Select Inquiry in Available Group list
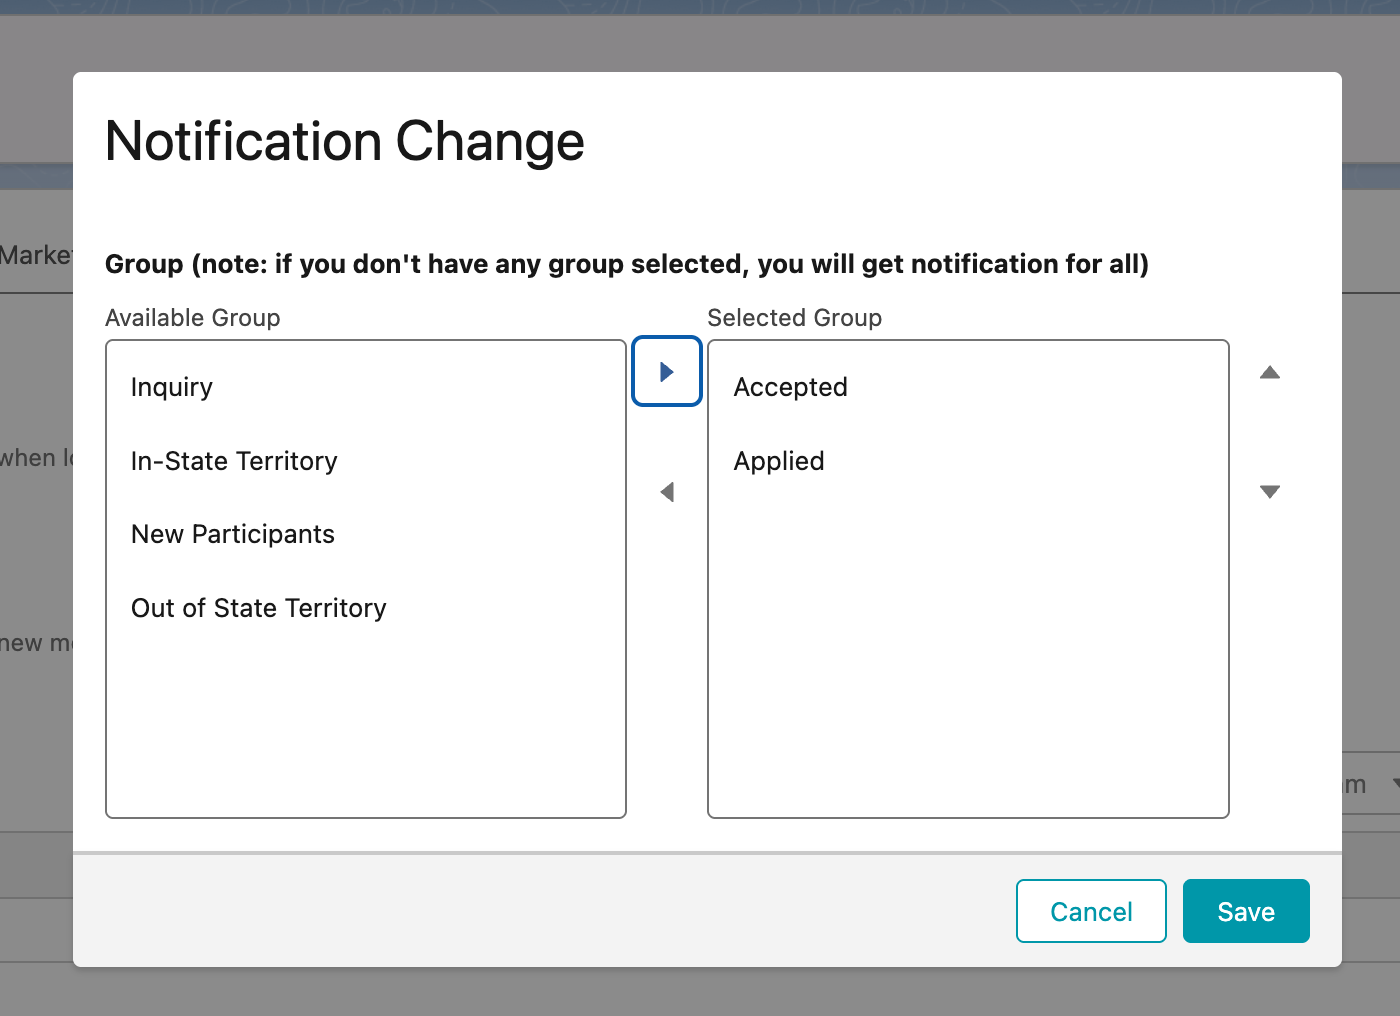The height and width of the screenshot is (1016, 1400). pyautogui.click(x=172, y=387)
